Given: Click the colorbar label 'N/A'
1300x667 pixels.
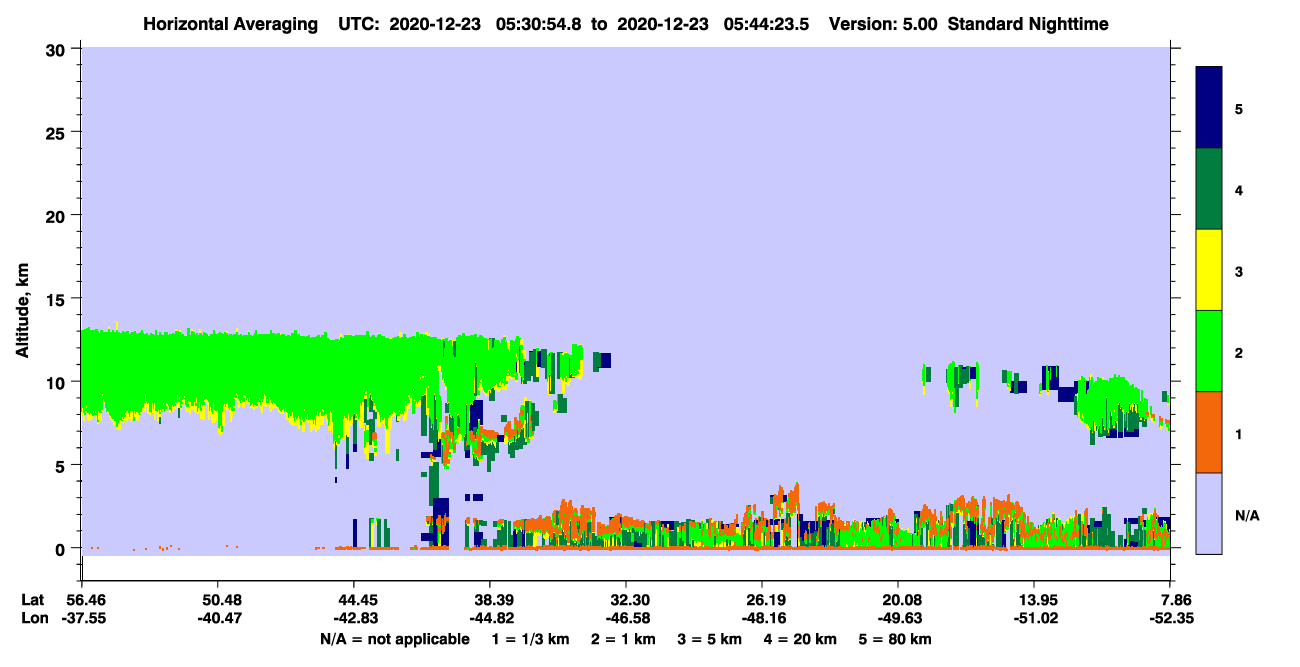Looking at the screenshot, I should [x=1247, y=515].
